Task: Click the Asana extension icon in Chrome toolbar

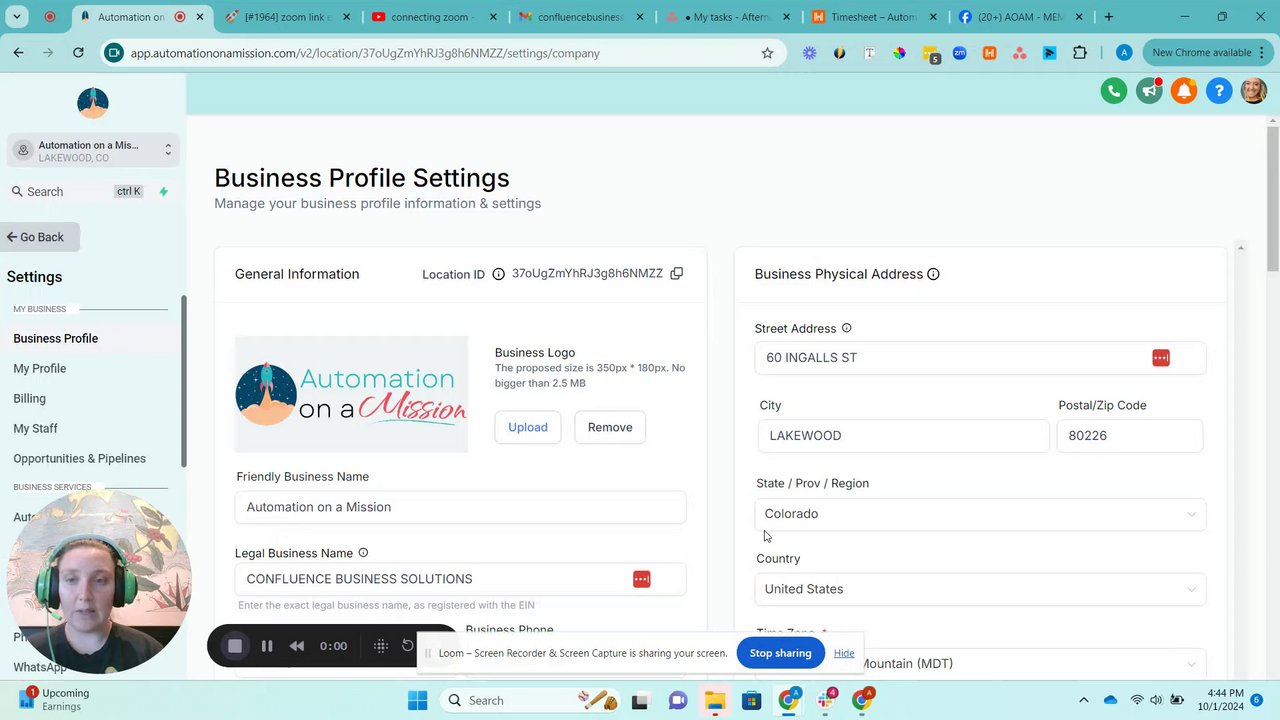Action: 1019,53
